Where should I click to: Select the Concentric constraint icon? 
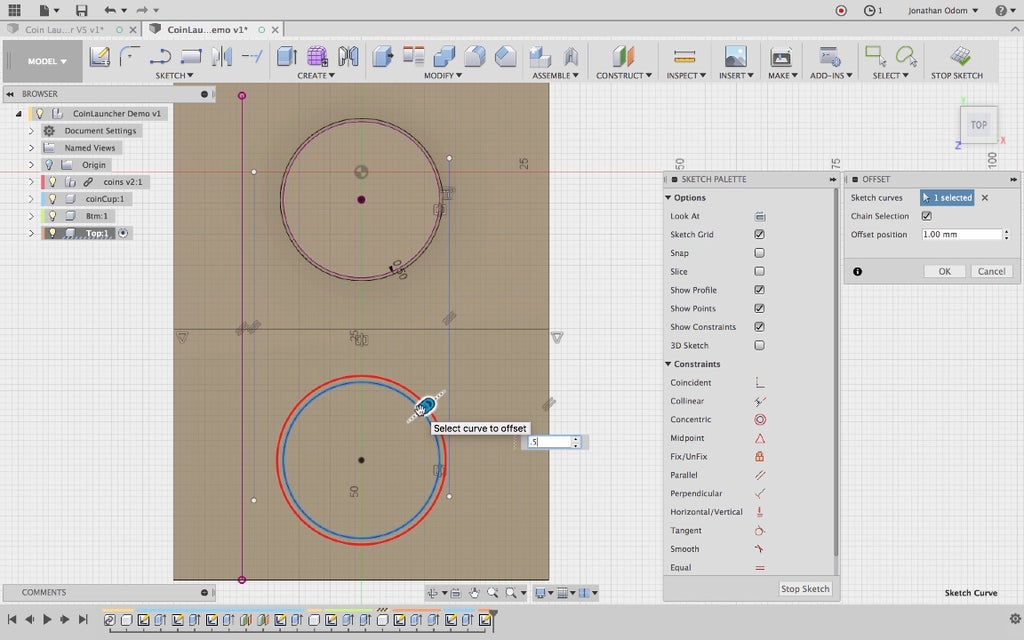tap(760, 420)
